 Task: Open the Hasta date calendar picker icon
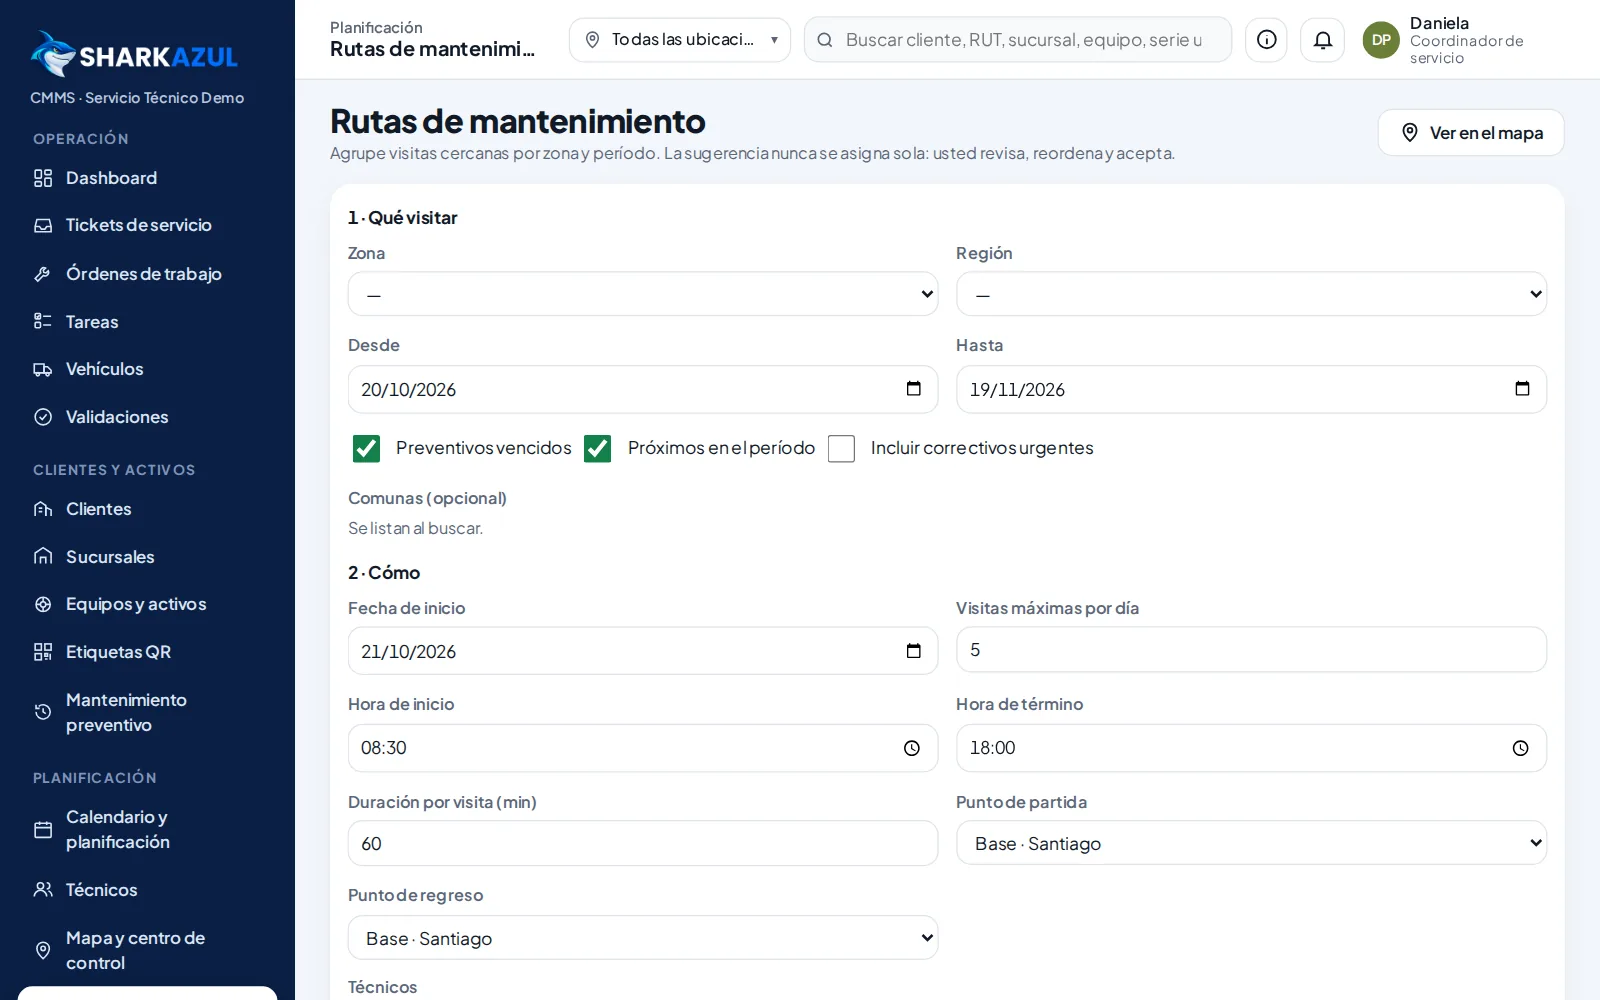click(x=1522, y=389)
